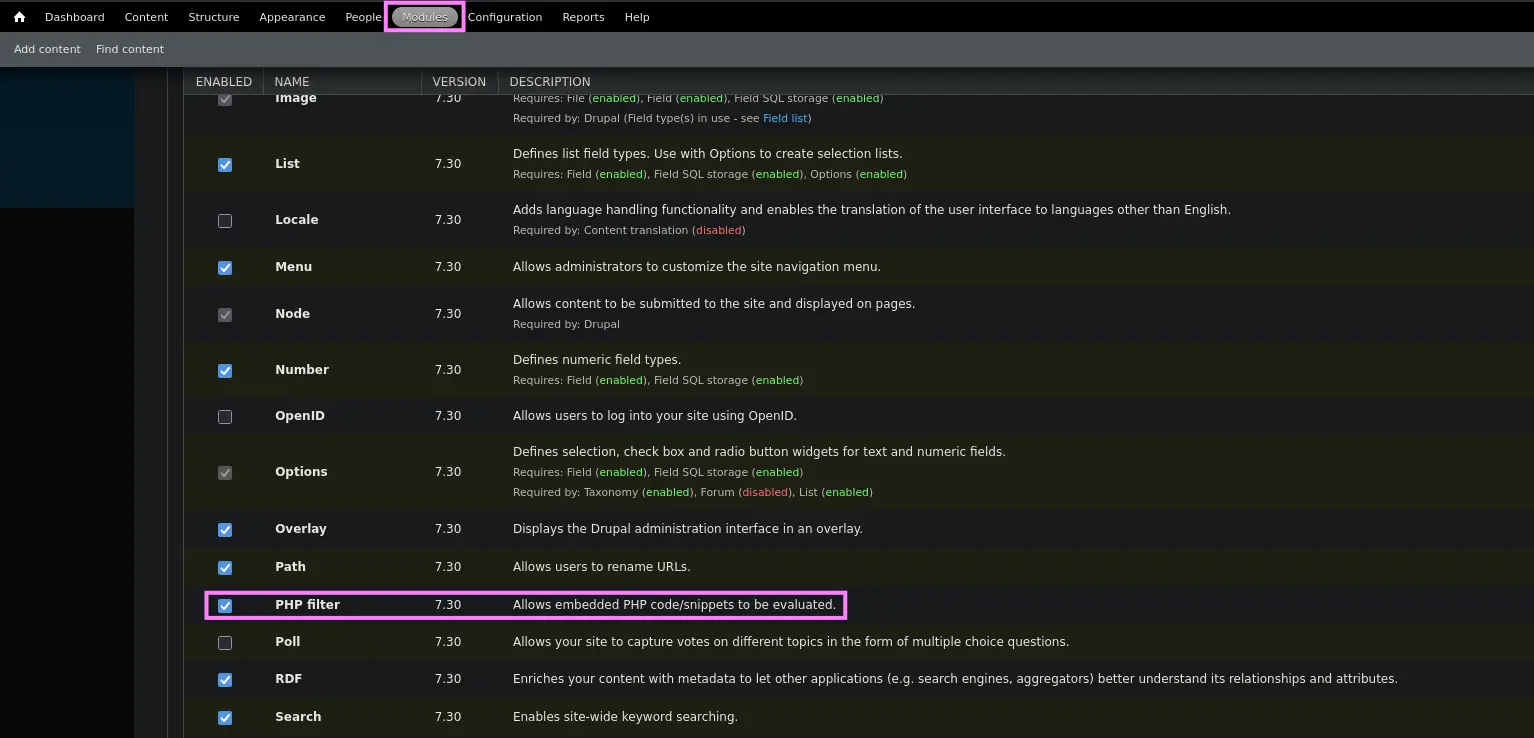Open the Field list link
The height and width of the screenshot is (738, 1534).
[x=785, y=118]
